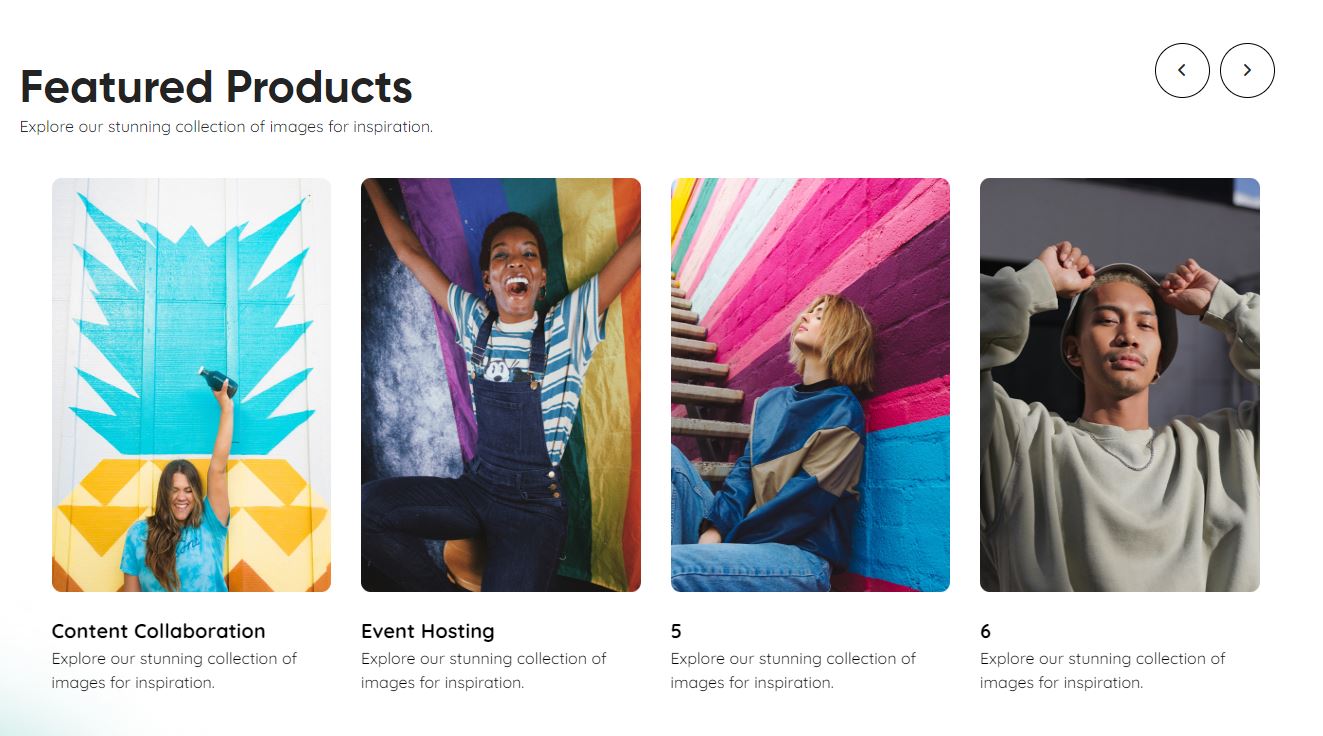
Task: Select the product title labeled 5
Action: (676, 631)
